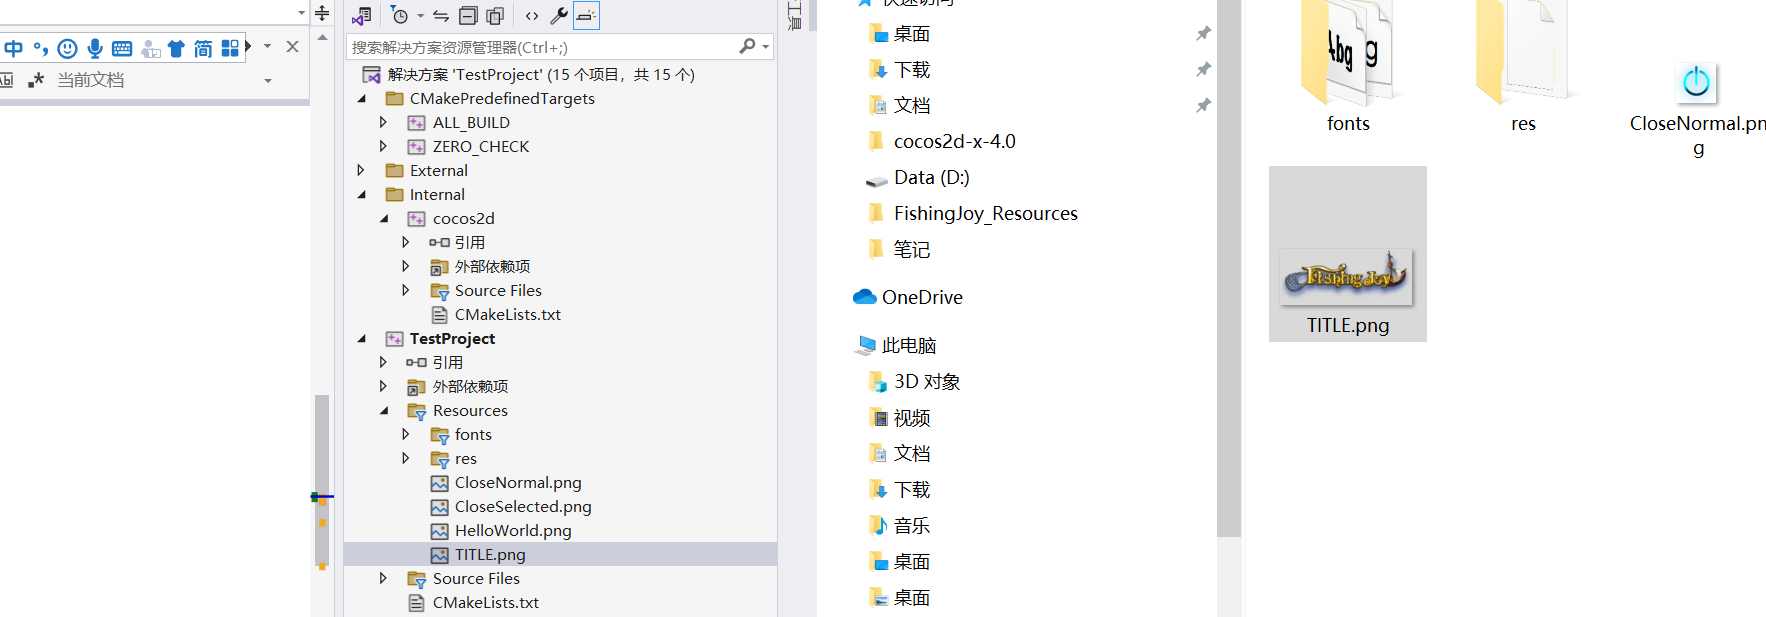
Task: Open 音乐 in Explorer sidebar
Action: (x=911, y=525)
